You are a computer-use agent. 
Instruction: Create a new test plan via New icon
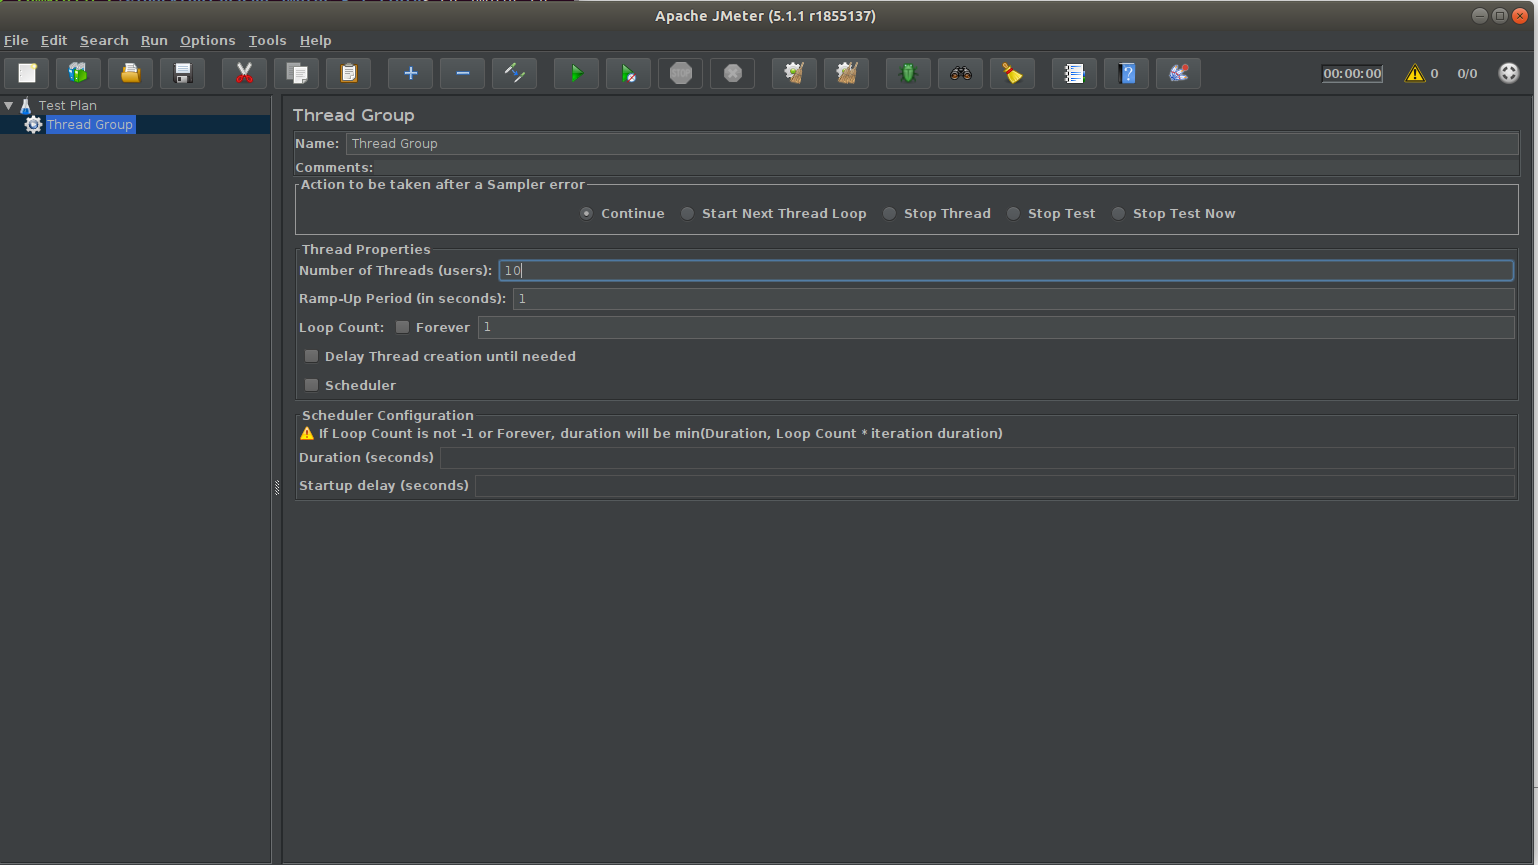27,73
